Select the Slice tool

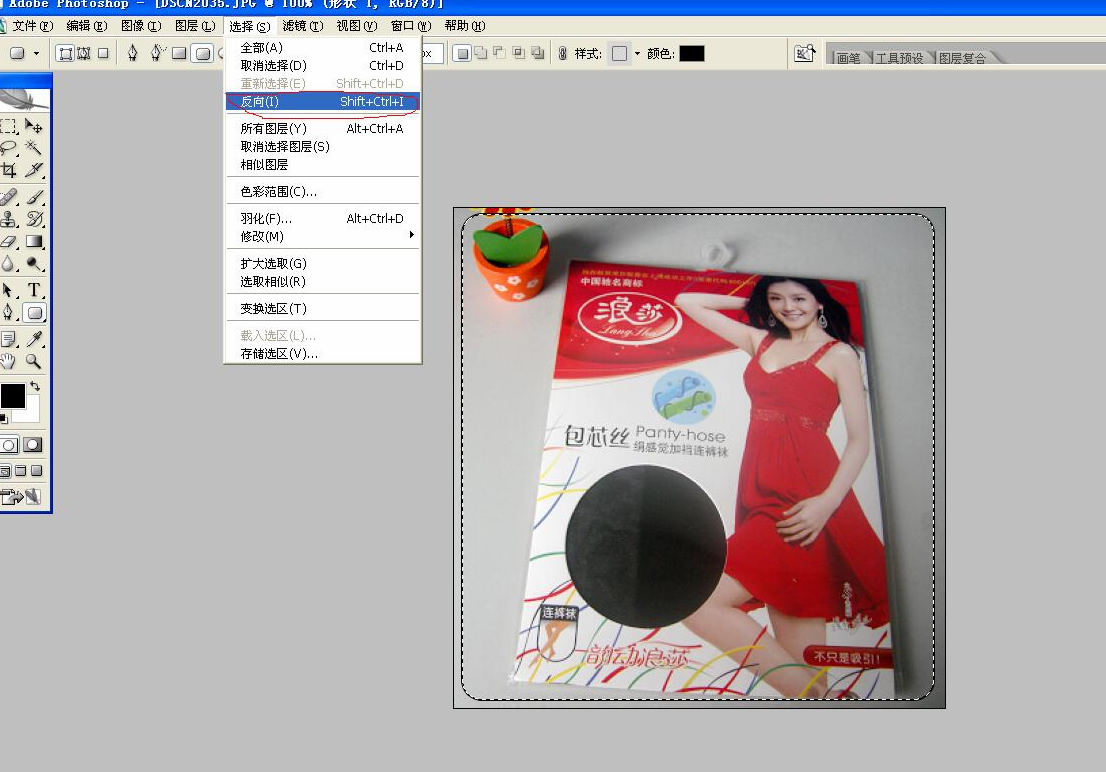pyautogui.click(x=33, y=170)
